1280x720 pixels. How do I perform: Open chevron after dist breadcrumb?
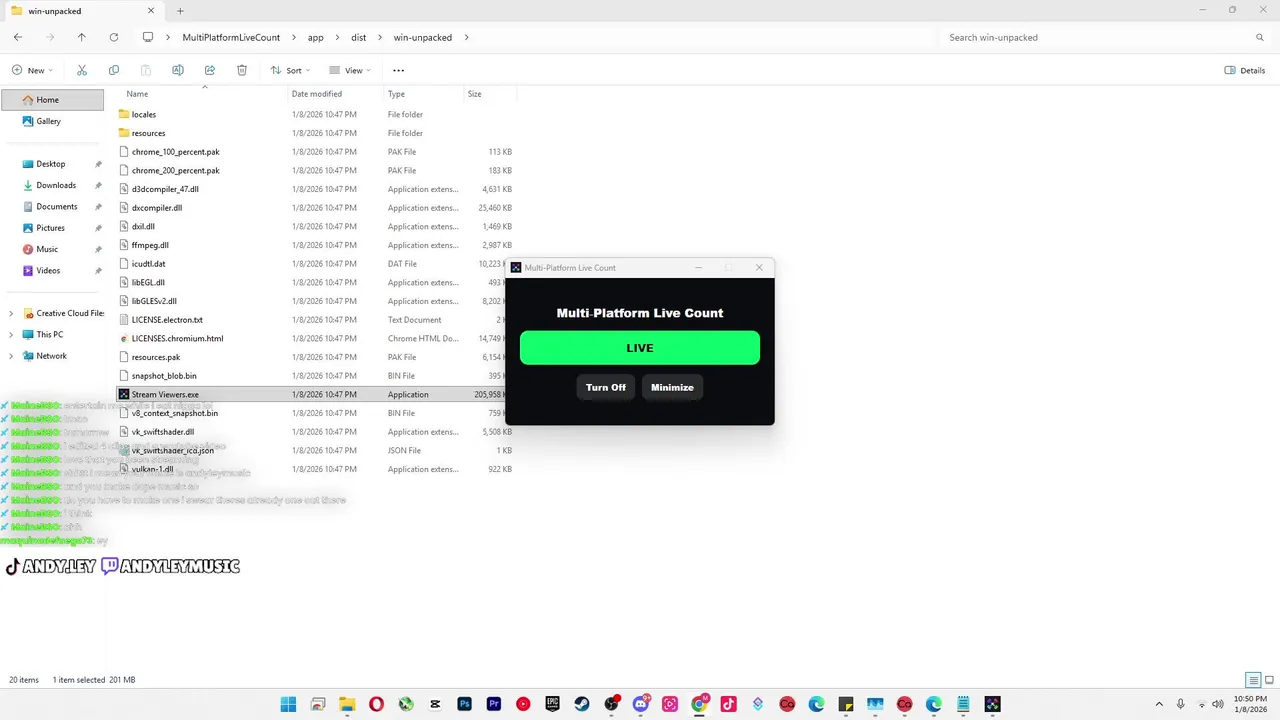[379, 37]
